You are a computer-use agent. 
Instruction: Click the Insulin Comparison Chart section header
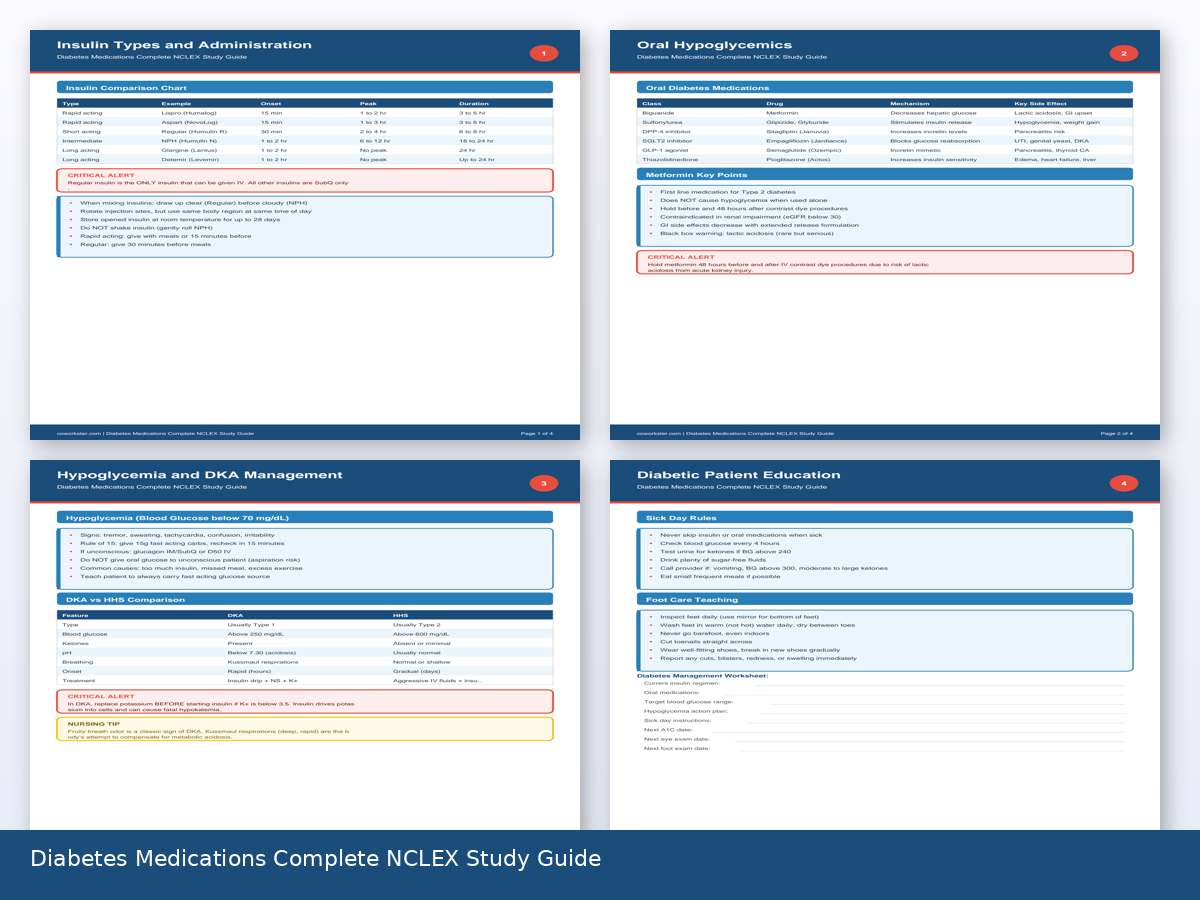pyautogui.click(x=304, y=88)
